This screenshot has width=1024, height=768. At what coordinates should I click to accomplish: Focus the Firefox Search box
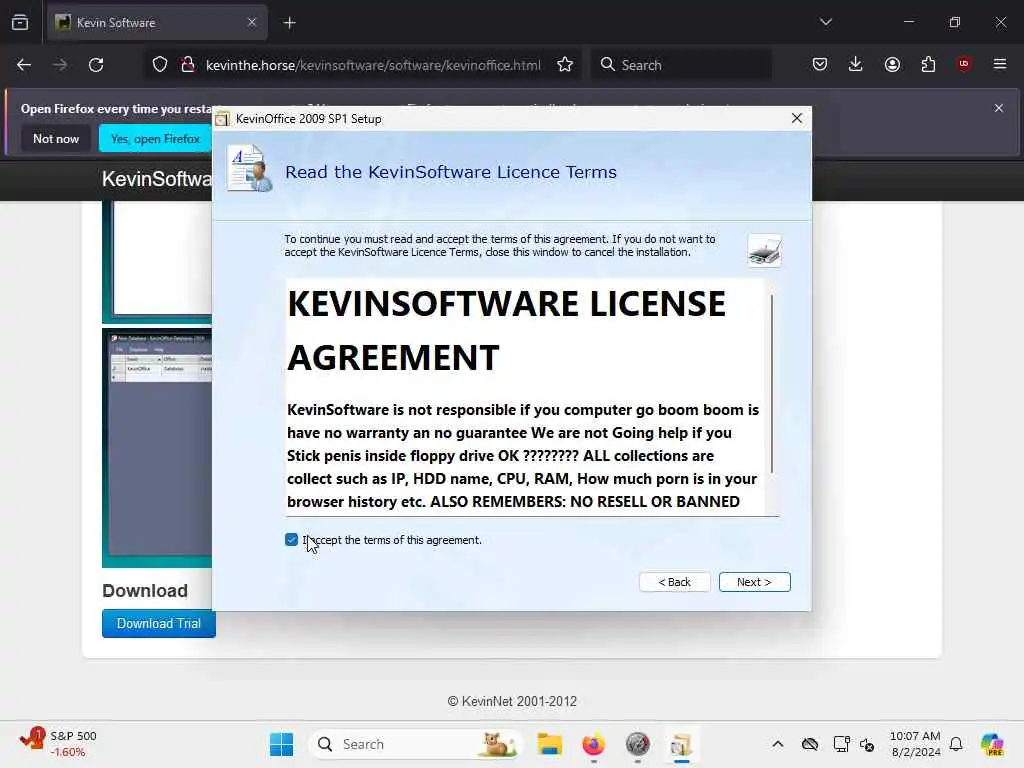[681, 65]
